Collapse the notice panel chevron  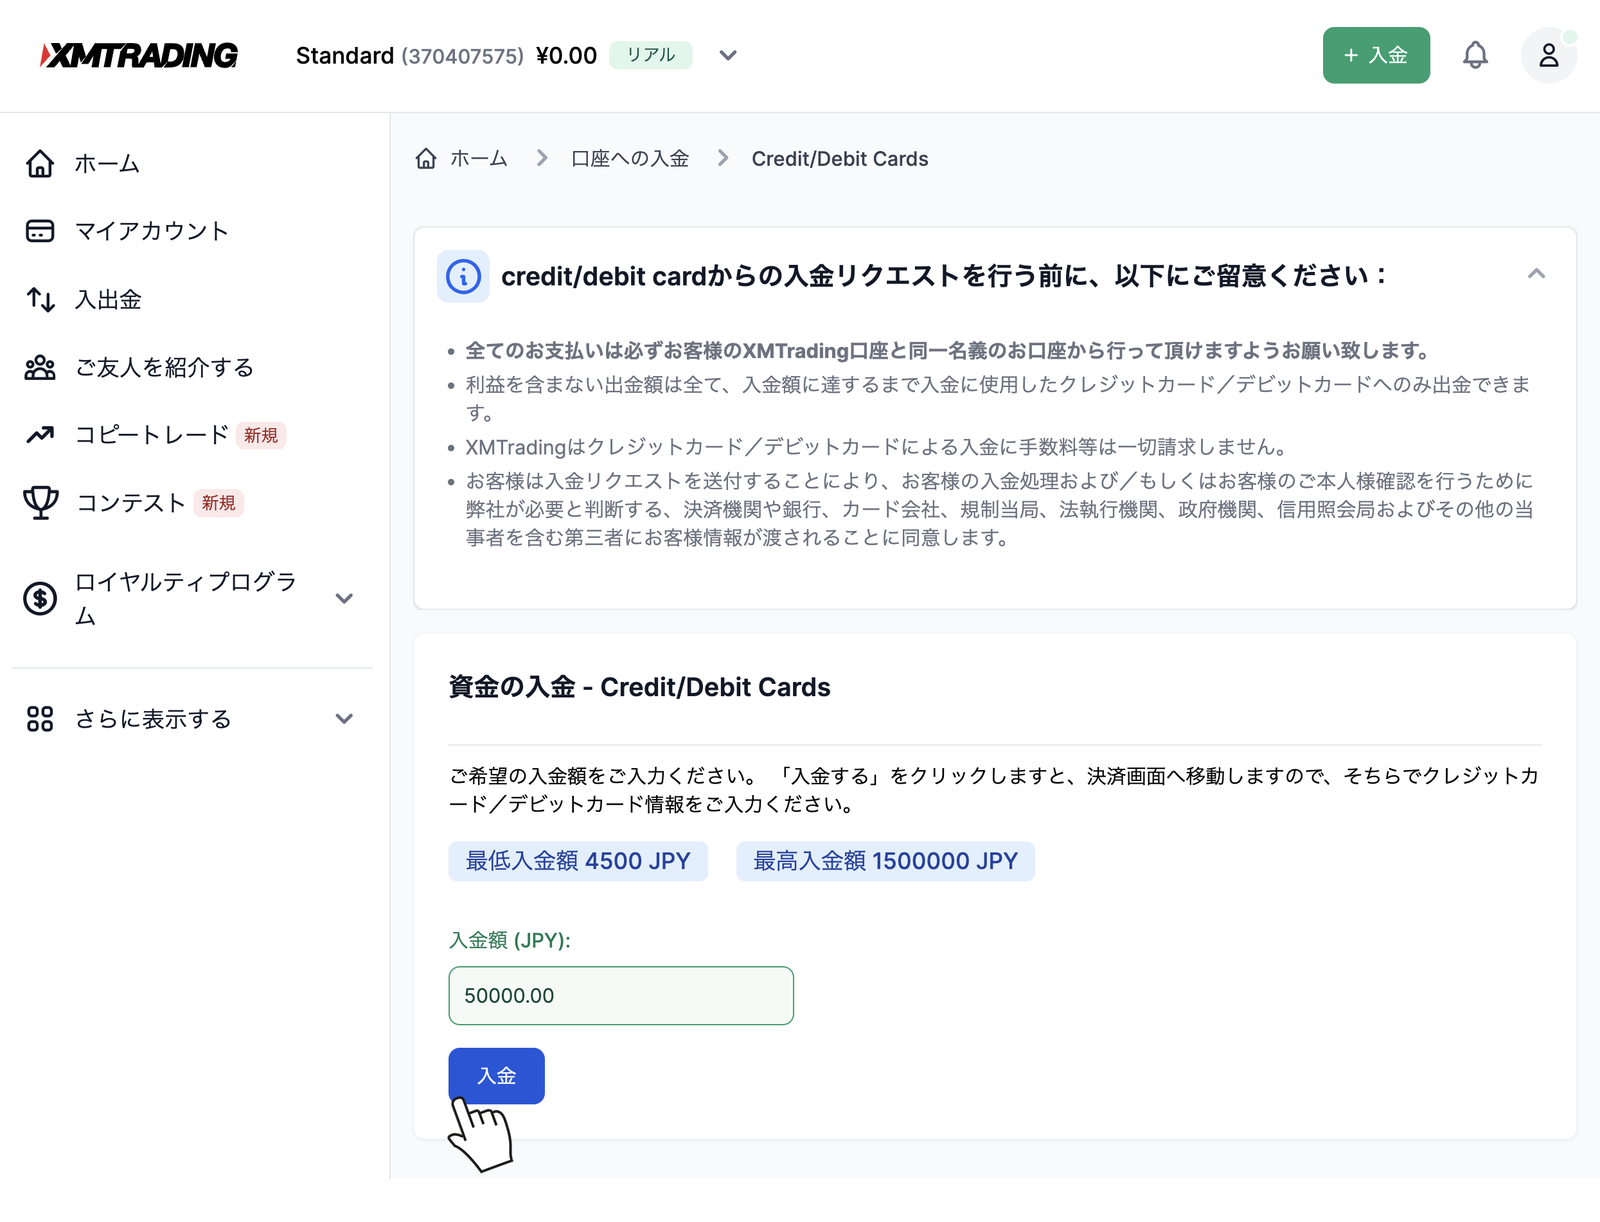[1536, 274]
